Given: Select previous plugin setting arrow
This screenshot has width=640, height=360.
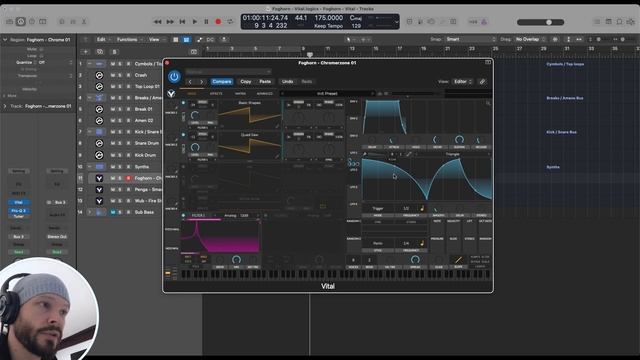Looking at the screenshot, I should point(190,82).
